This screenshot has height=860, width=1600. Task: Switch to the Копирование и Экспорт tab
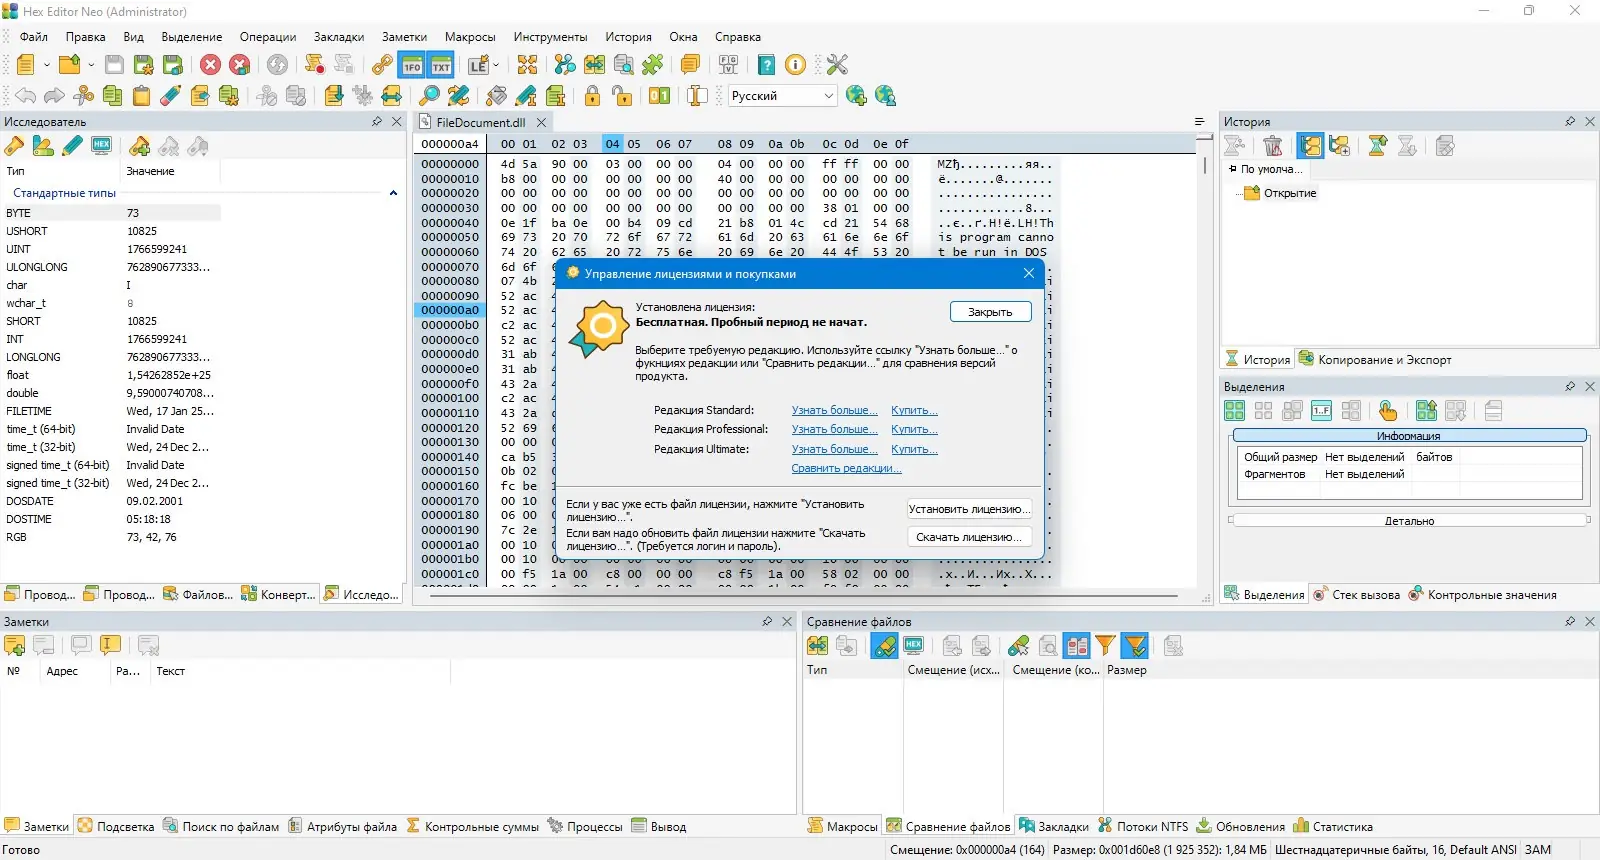coord(1375,360)
